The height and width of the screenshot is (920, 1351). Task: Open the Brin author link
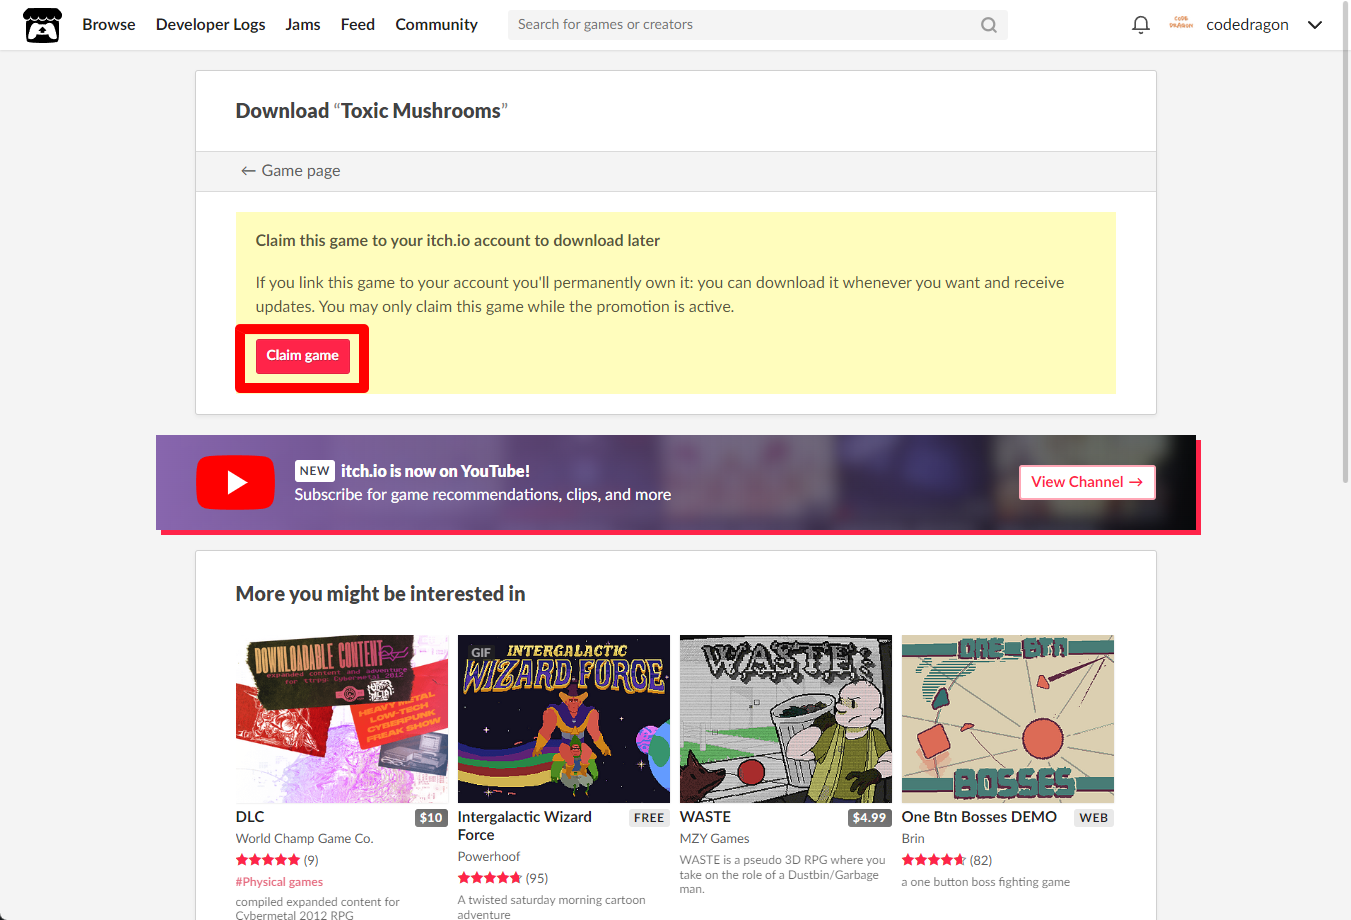(x=913, y=839)
